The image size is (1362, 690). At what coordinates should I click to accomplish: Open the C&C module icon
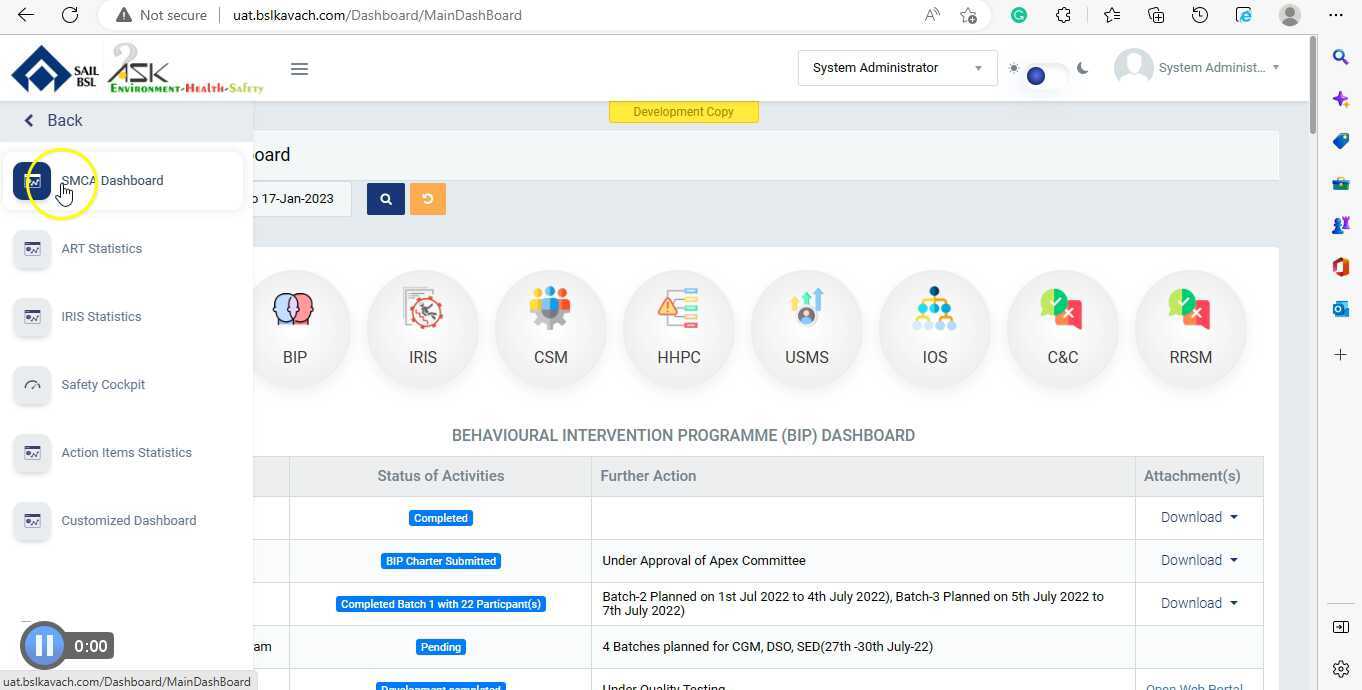click(1062, 327)
